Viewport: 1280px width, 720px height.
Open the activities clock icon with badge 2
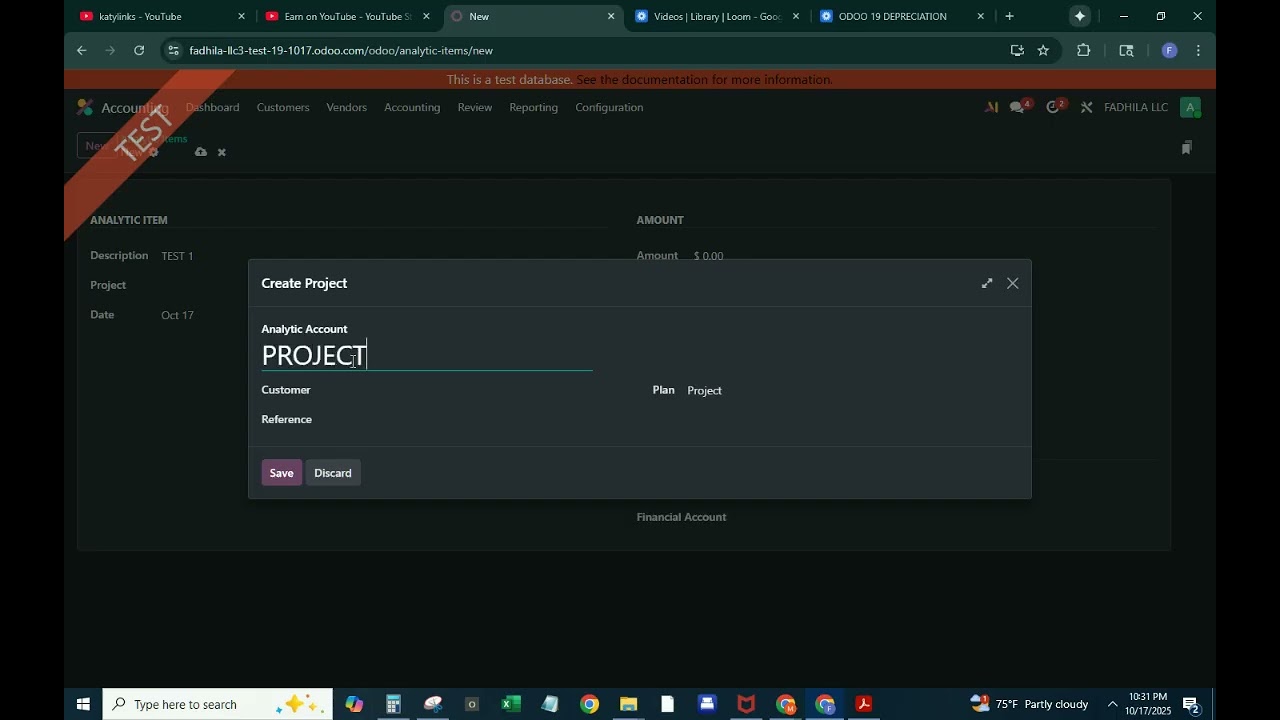coord(1055,107)
